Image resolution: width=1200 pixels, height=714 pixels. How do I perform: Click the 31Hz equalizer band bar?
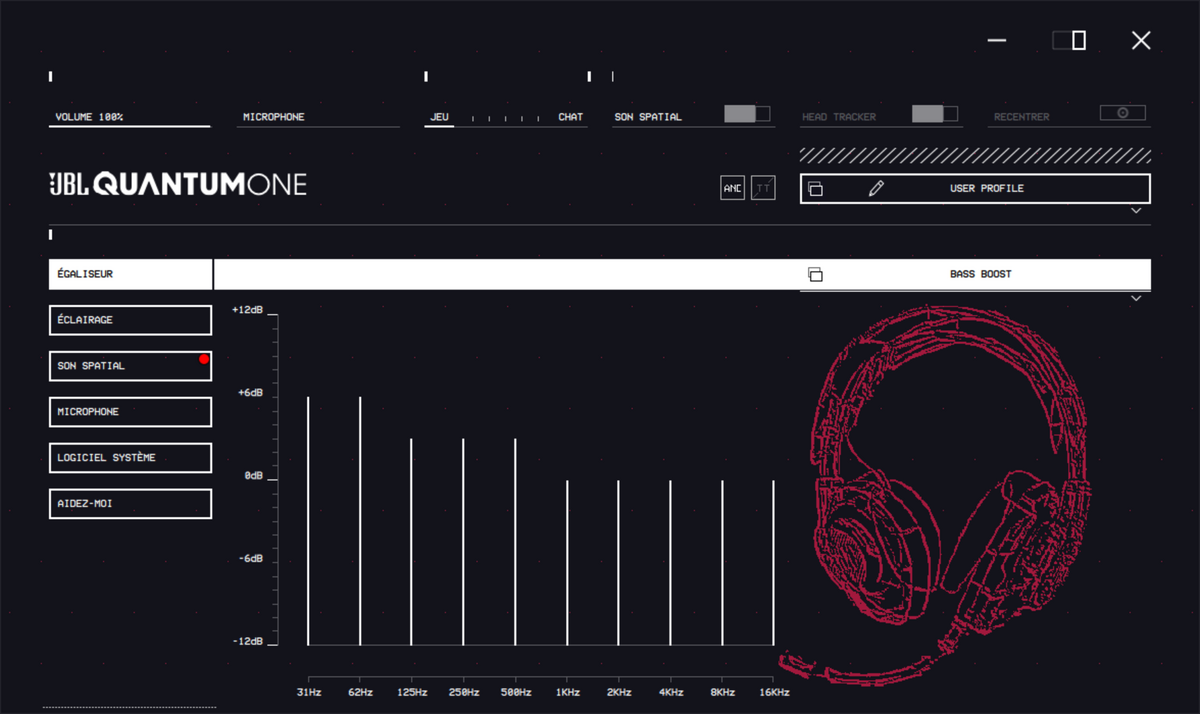(x=308, y=521)
